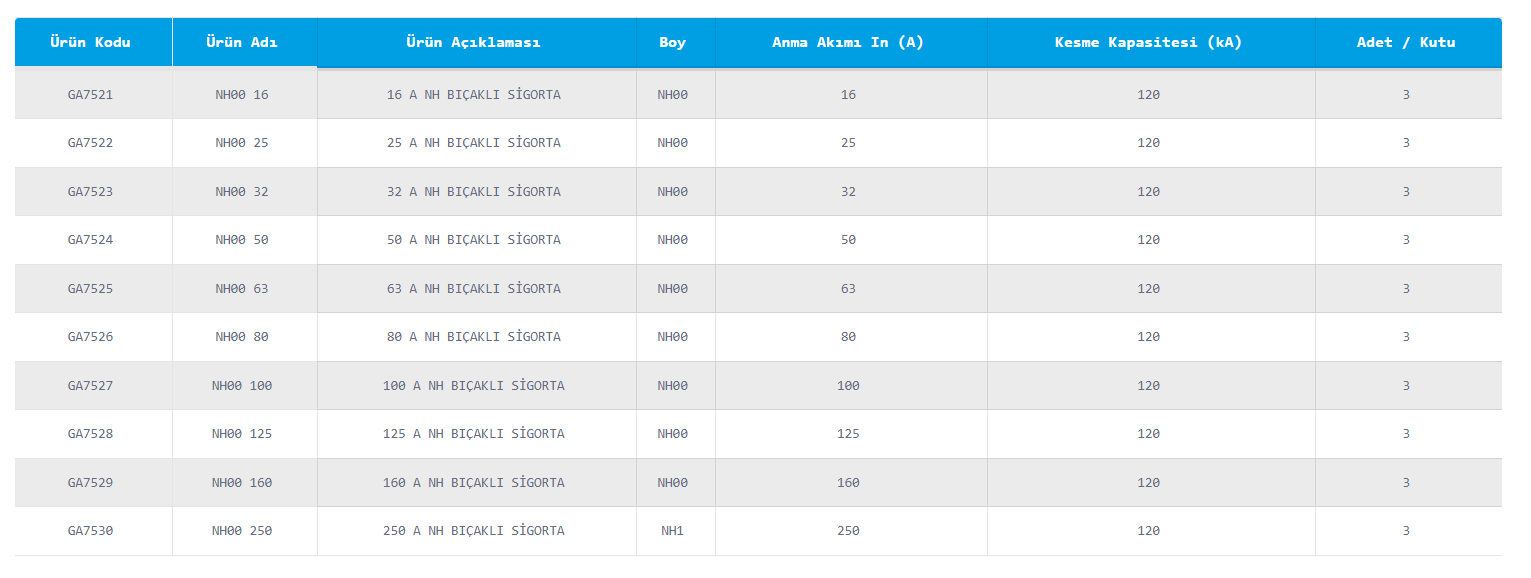Viewport: 1531px width, 578px height.
Task: Select the GA7525 product code cell
Action: pos(91,289)
